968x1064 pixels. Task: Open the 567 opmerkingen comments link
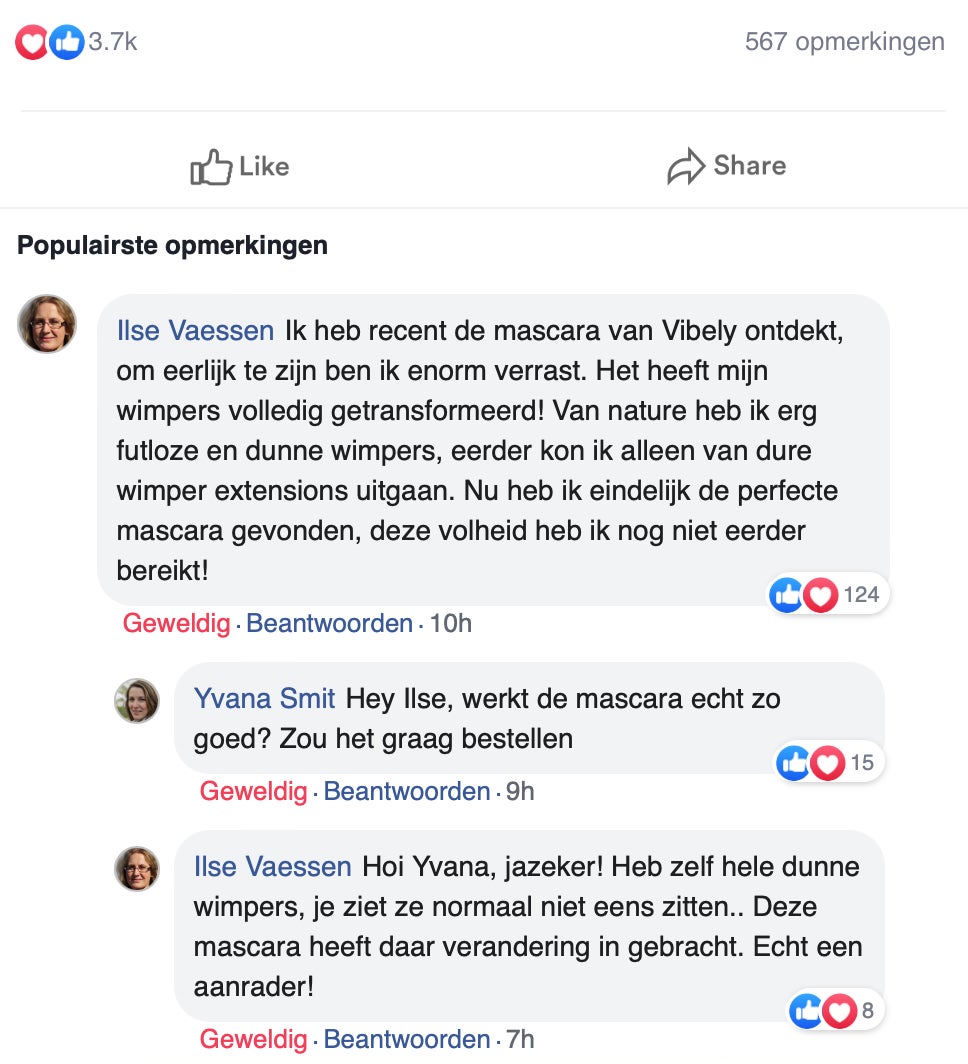click(845, 41)
